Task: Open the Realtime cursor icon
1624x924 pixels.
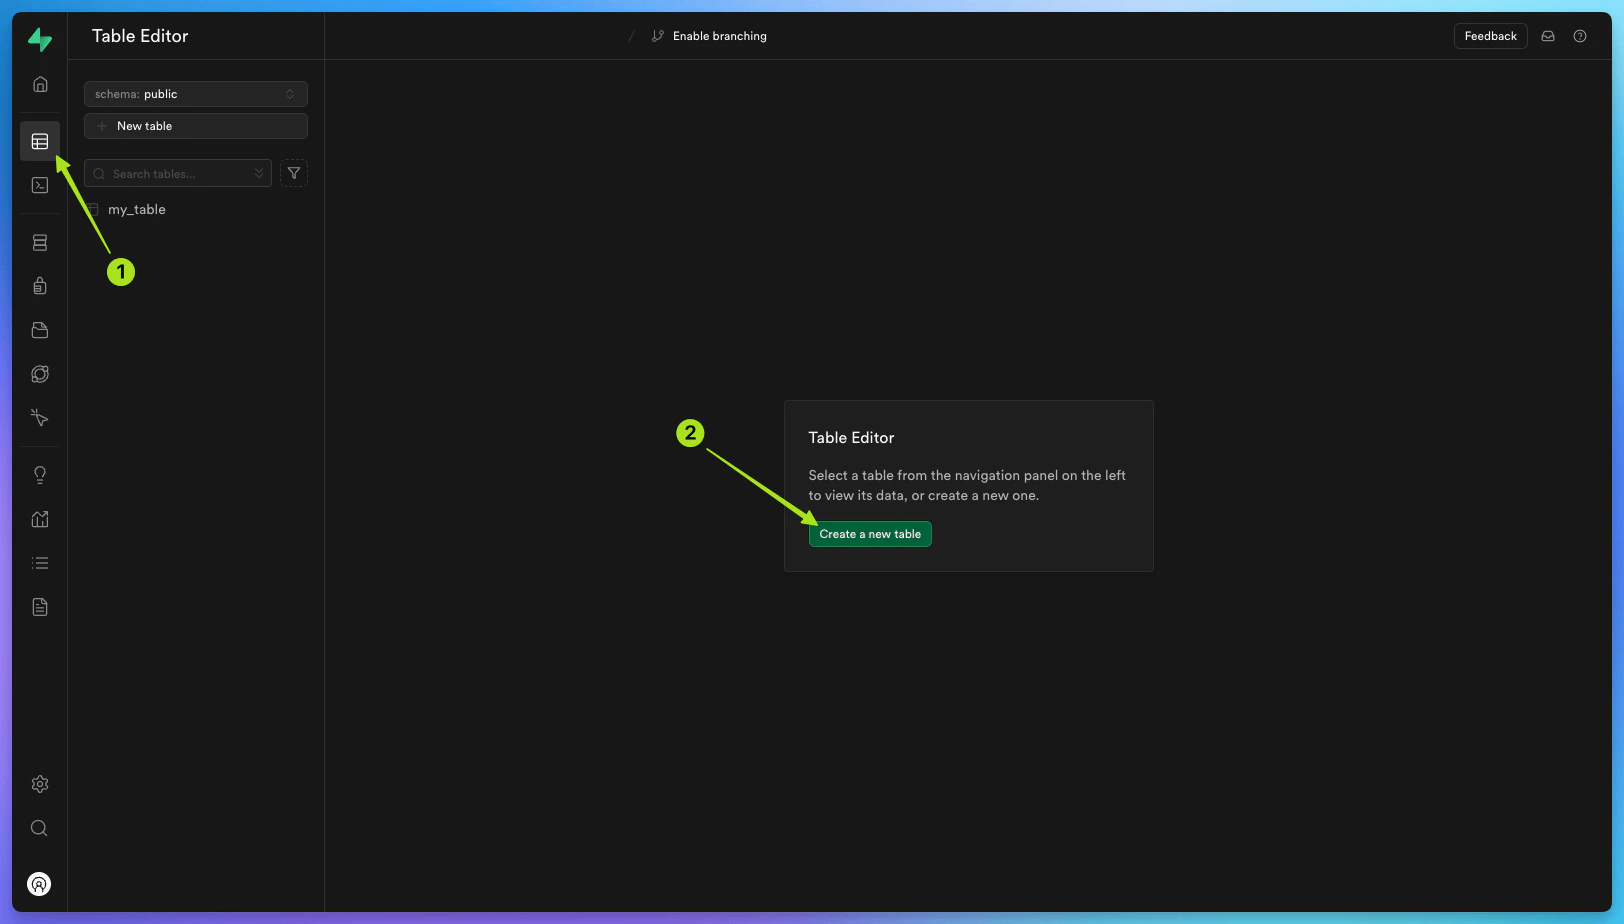Action: click(x=40, y=418)
